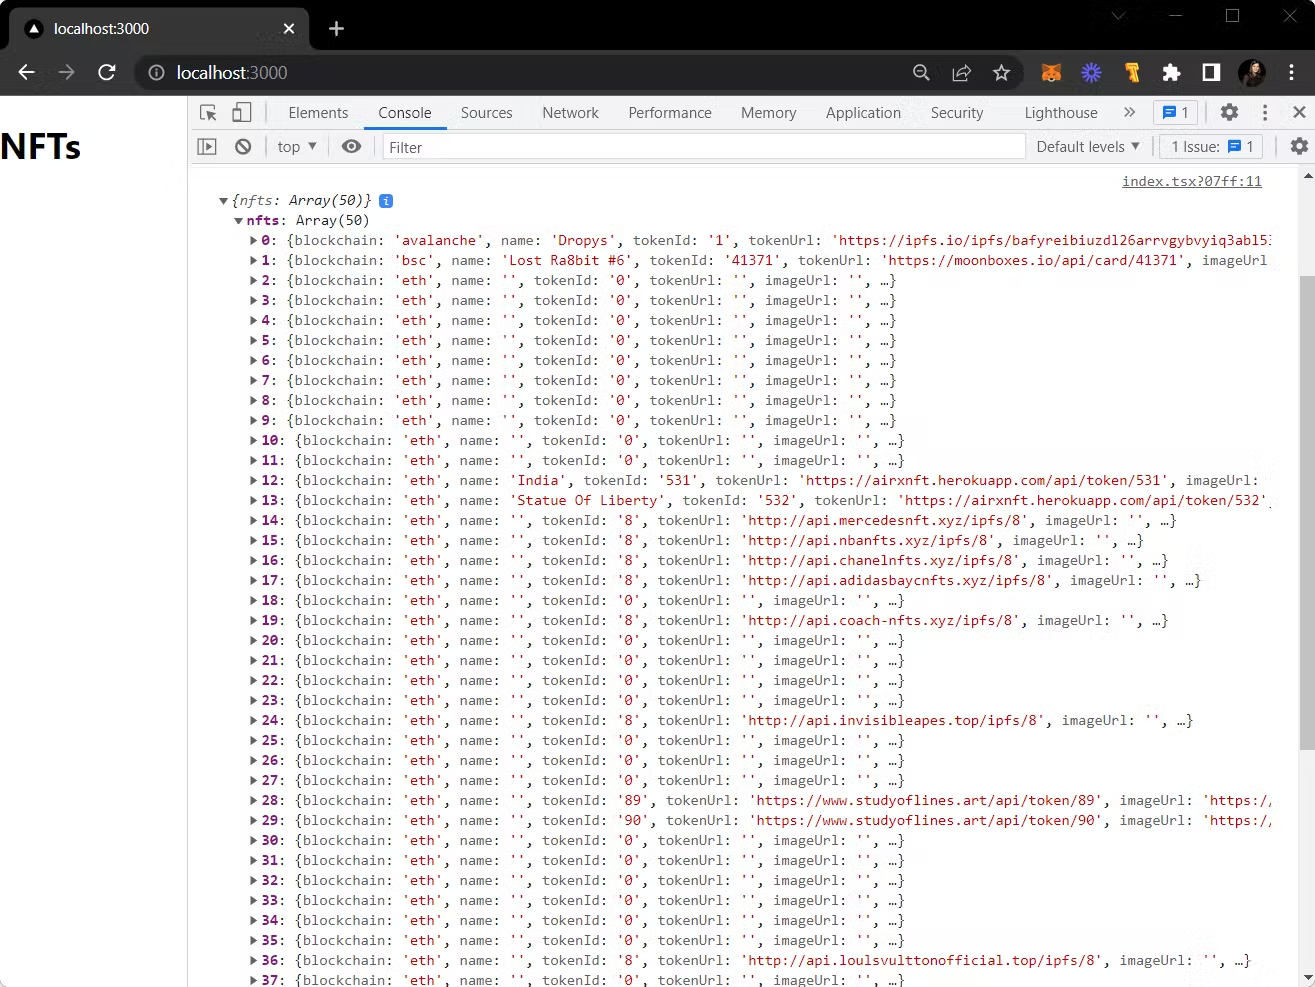1315x987 pixels.
Task: Reload the localhost page
Action: click(x=107, y=72)
